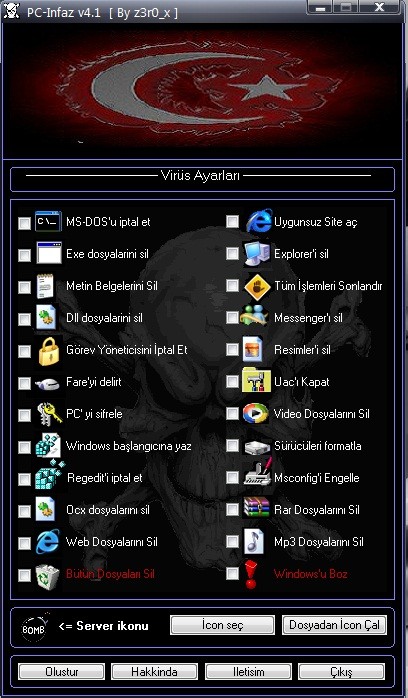Viewport: 408px width, 698px height.
Task: Open the Hakkinda about button
Action: pos(154,672)
